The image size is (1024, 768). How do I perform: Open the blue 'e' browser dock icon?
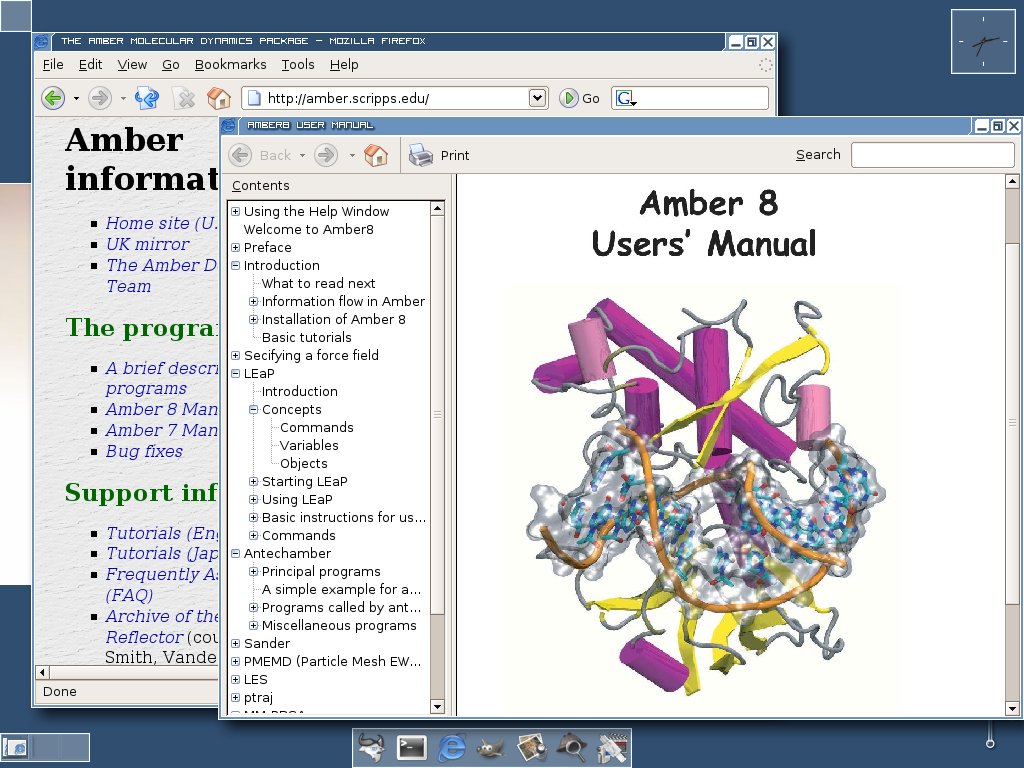point(452,747)
